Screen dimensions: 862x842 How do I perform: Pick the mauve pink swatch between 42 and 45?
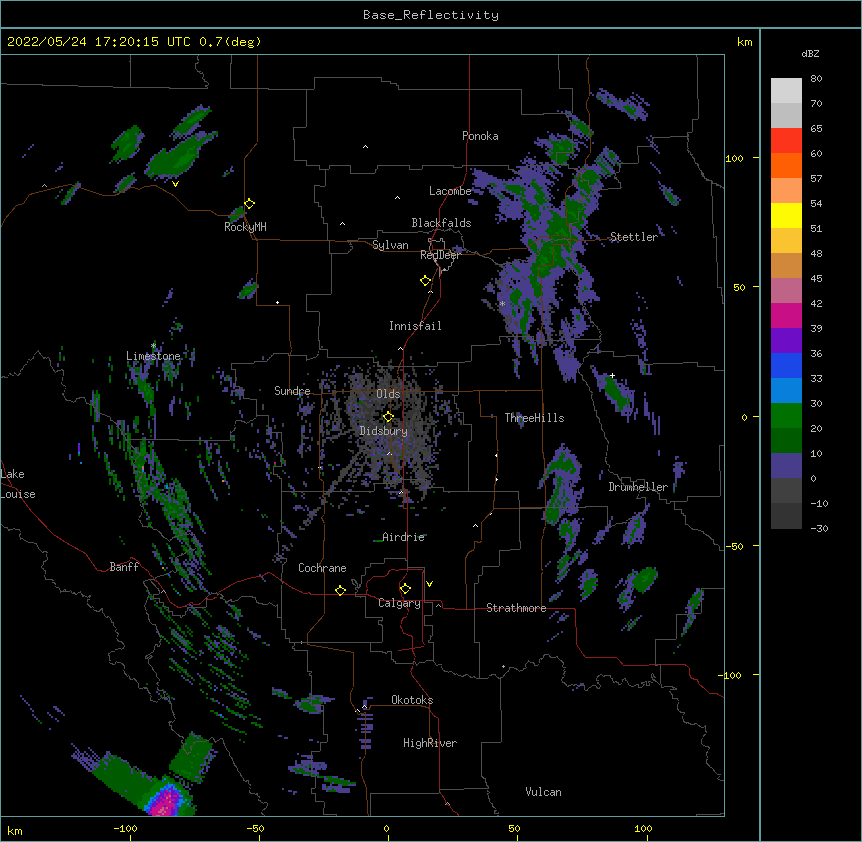click(786, 291)
